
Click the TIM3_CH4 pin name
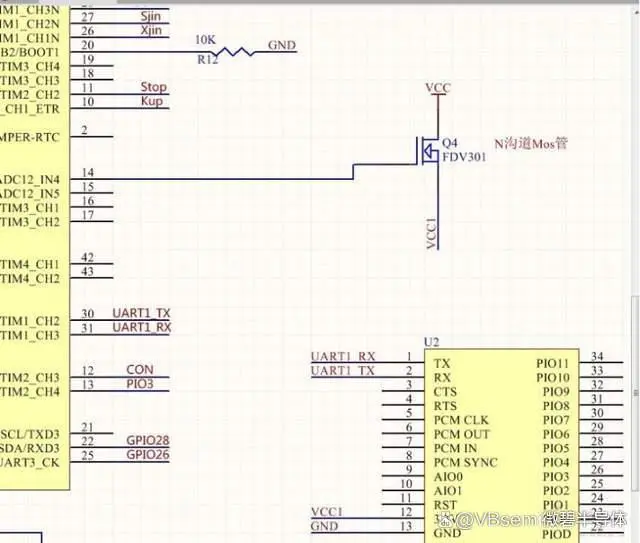[x=30, y=67]
